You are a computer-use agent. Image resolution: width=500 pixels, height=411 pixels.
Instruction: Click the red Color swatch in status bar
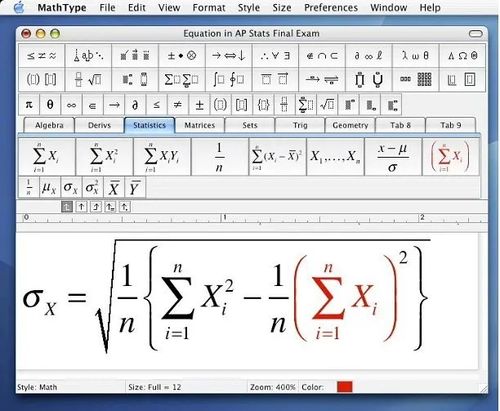344,387
